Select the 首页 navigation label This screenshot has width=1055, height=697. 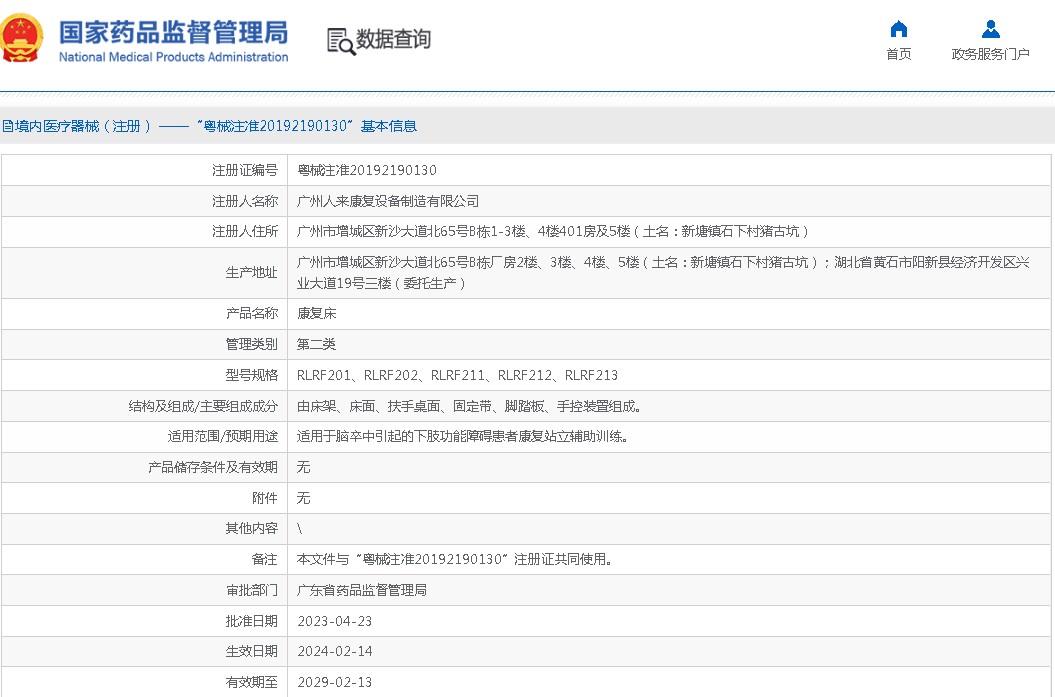point(899,54)
